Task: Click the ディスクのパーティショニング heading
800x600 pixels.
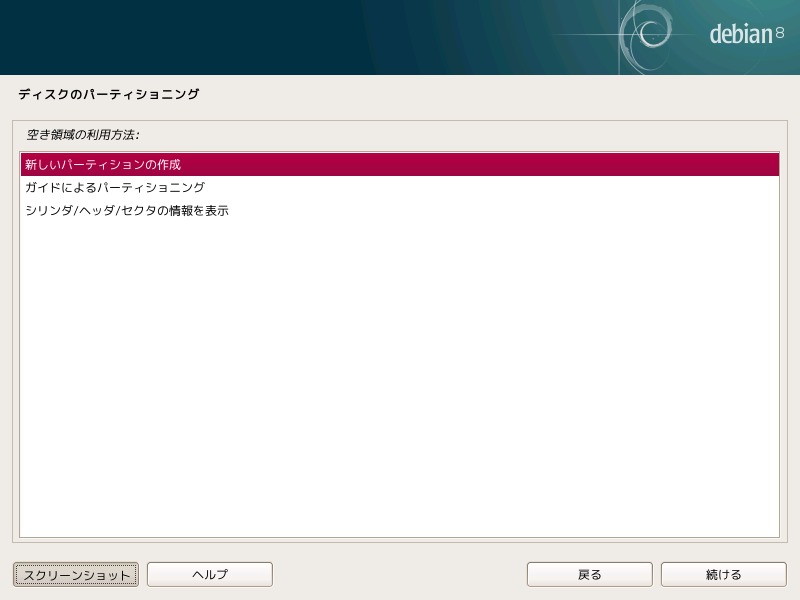Action: 109,94
